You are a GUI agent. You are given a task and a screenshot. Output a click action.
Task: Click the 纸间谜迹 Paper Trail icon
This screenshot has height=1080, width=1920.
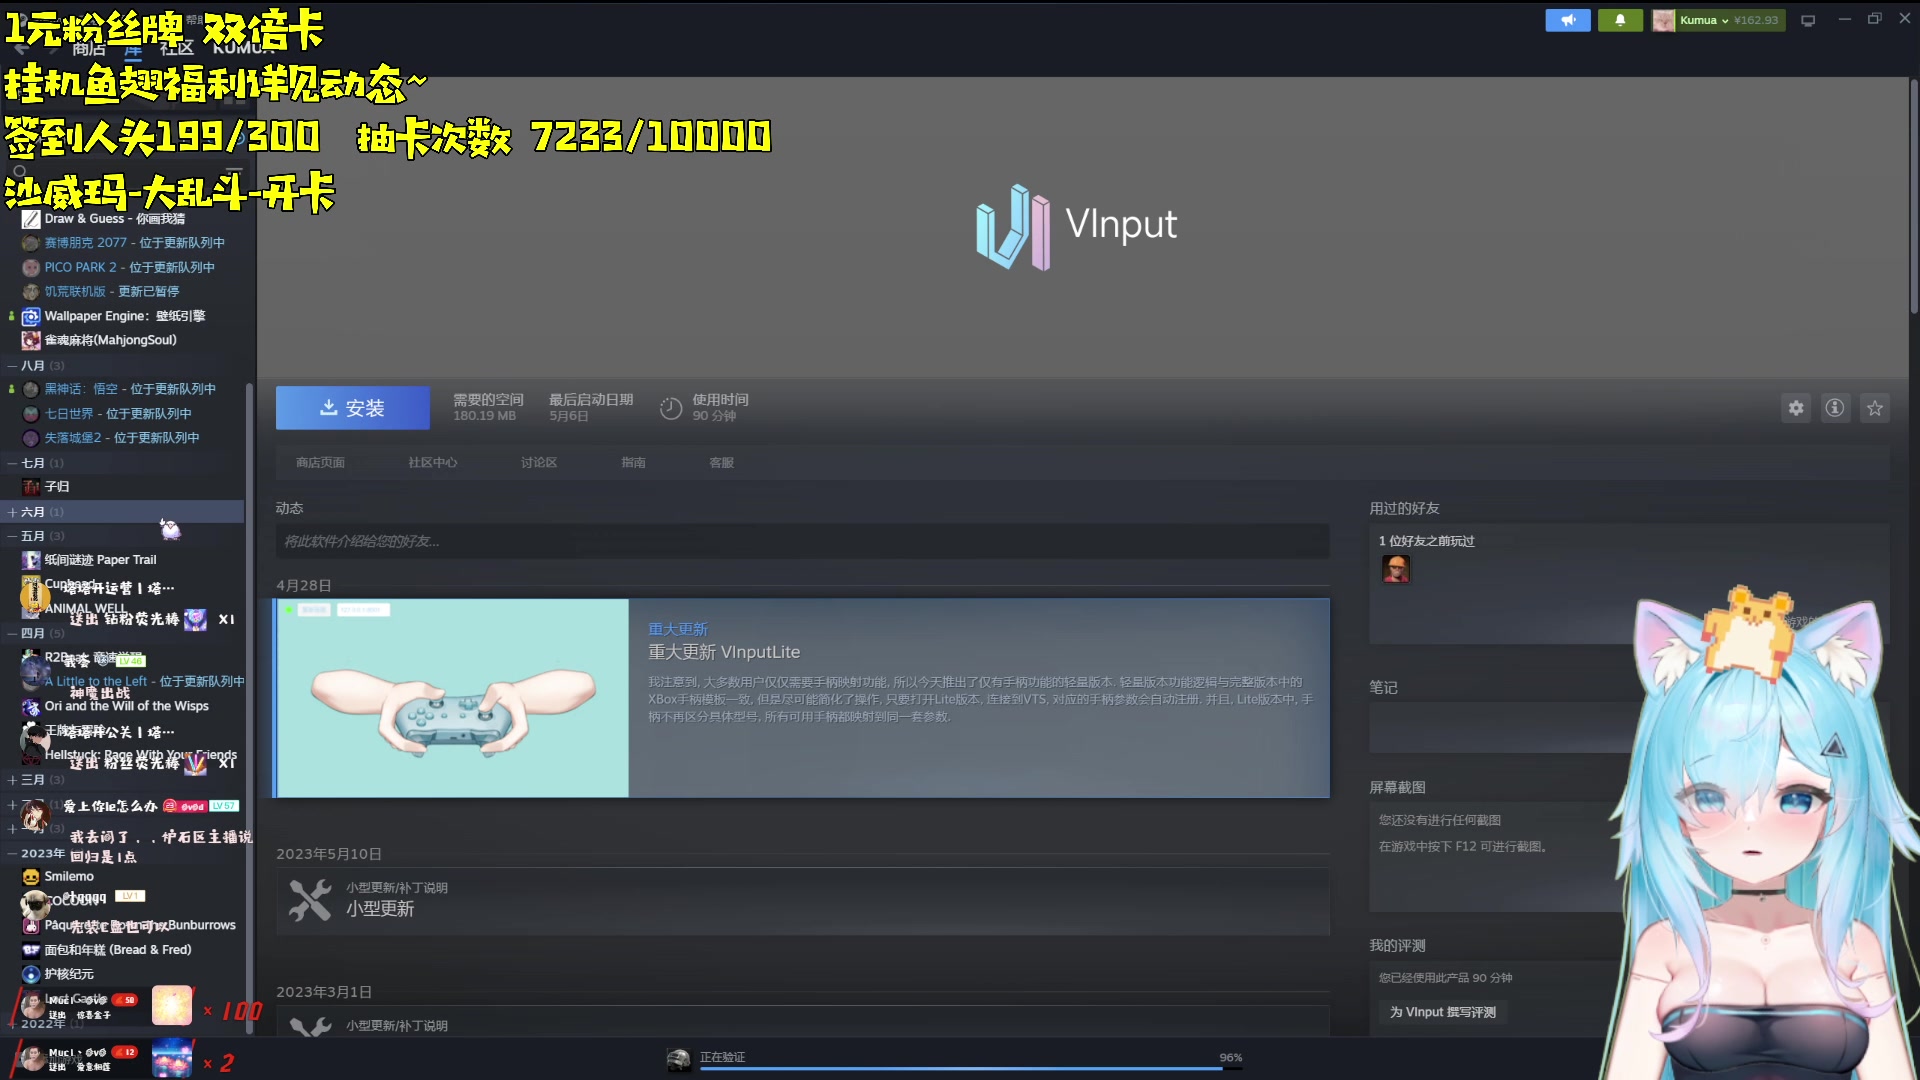(31, 560)
